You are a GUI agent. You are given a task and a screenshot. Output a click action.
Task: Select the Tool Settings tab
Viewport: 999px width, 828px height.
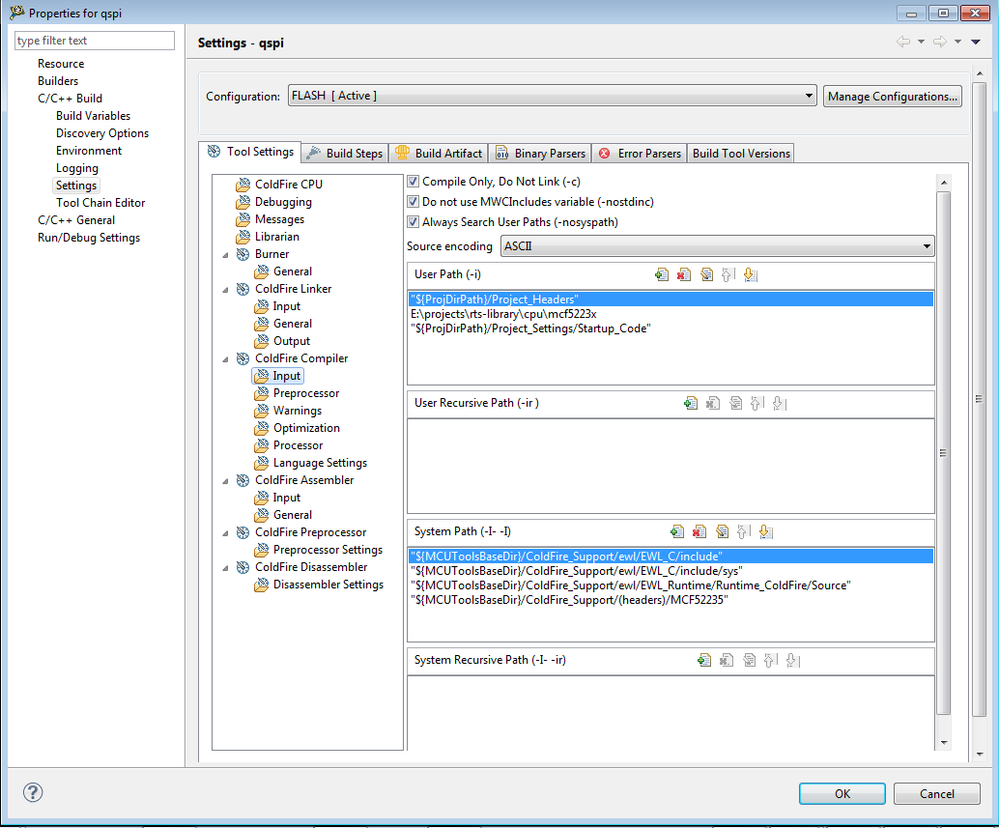(250, 152)
